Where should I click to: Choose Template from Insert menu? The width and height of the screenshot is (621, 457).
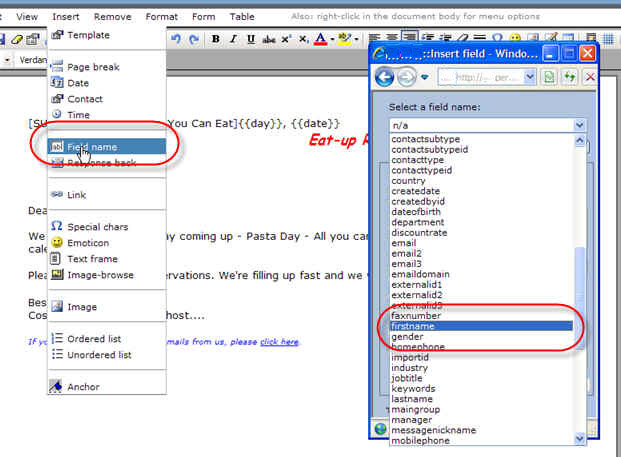point(107,35)
